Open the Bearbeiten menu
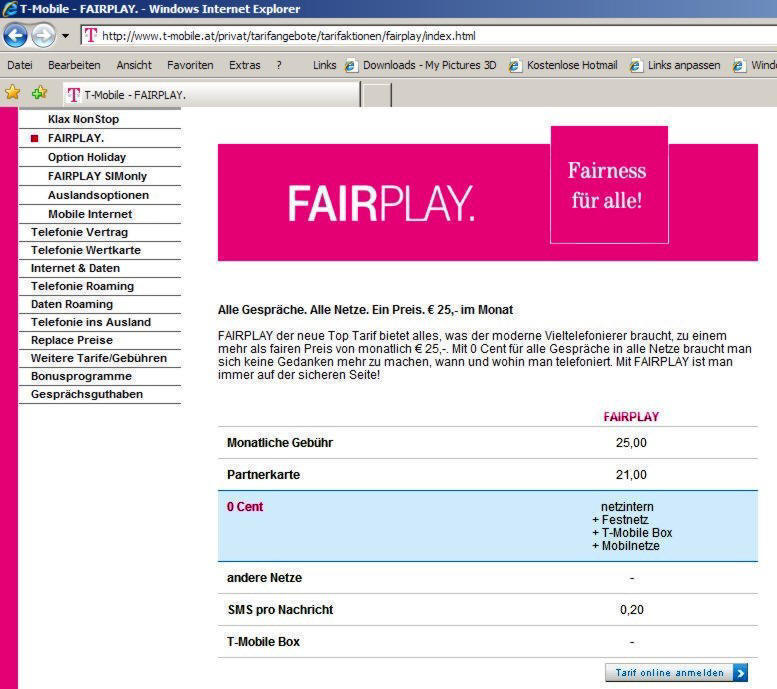This screenshot has width=777, height=689. click(74, 65)
